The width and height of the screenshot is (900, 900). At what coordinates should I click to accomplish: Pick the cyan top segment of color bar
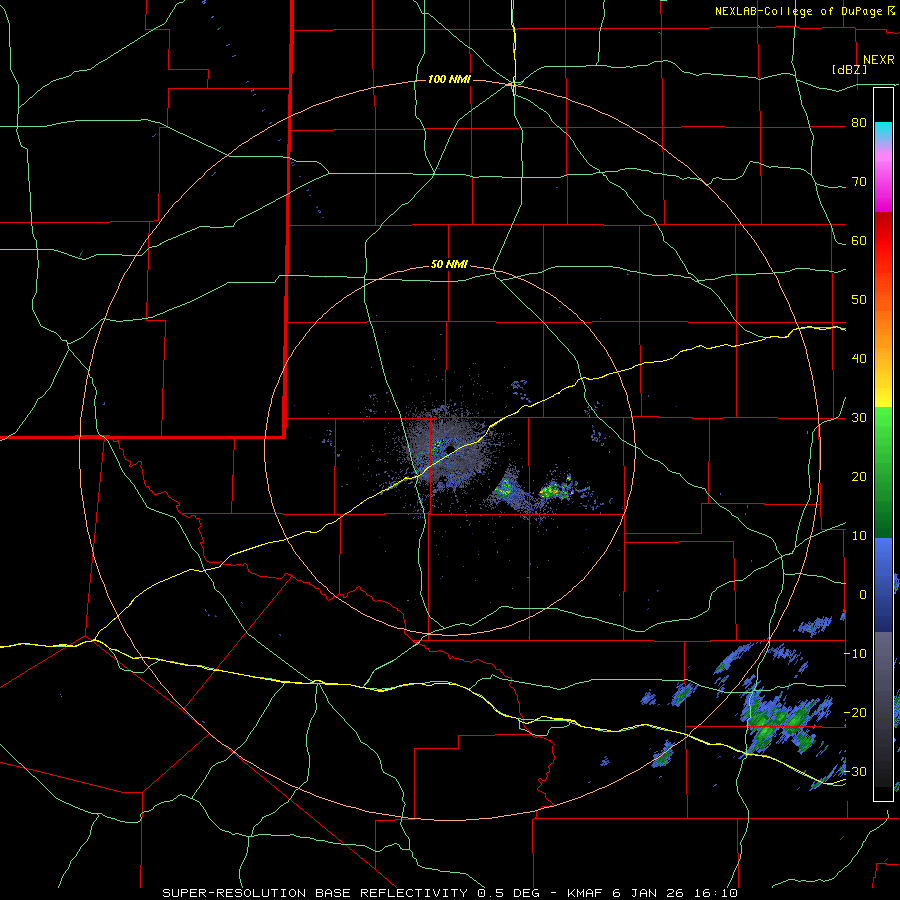883,129
